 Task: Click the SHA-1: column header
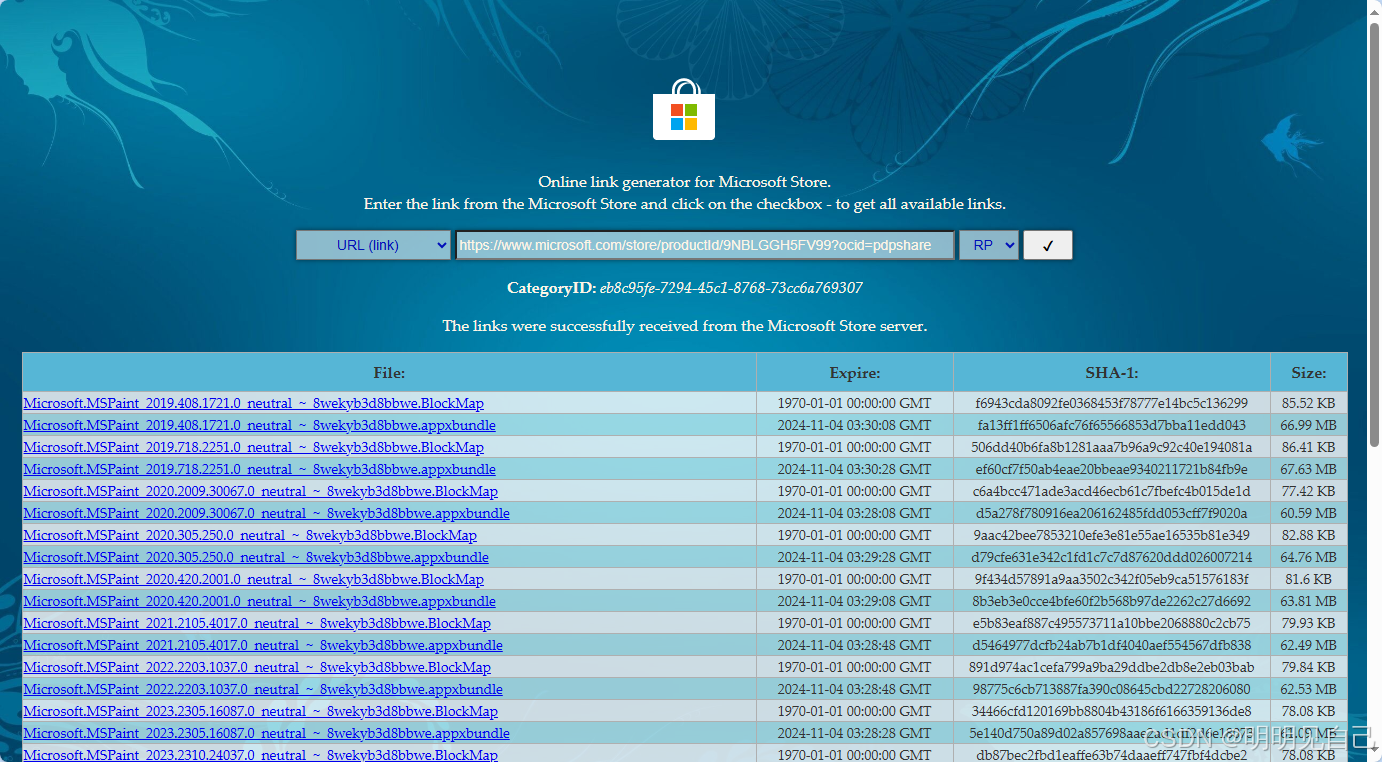pyautogui.click(x=1112, y=372)
